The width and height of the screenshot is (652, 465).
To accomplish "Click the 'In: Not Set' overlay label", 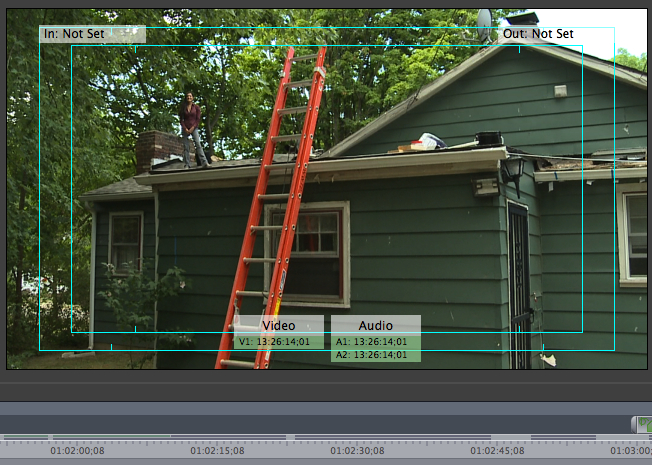I will click(x=93, y=34).
